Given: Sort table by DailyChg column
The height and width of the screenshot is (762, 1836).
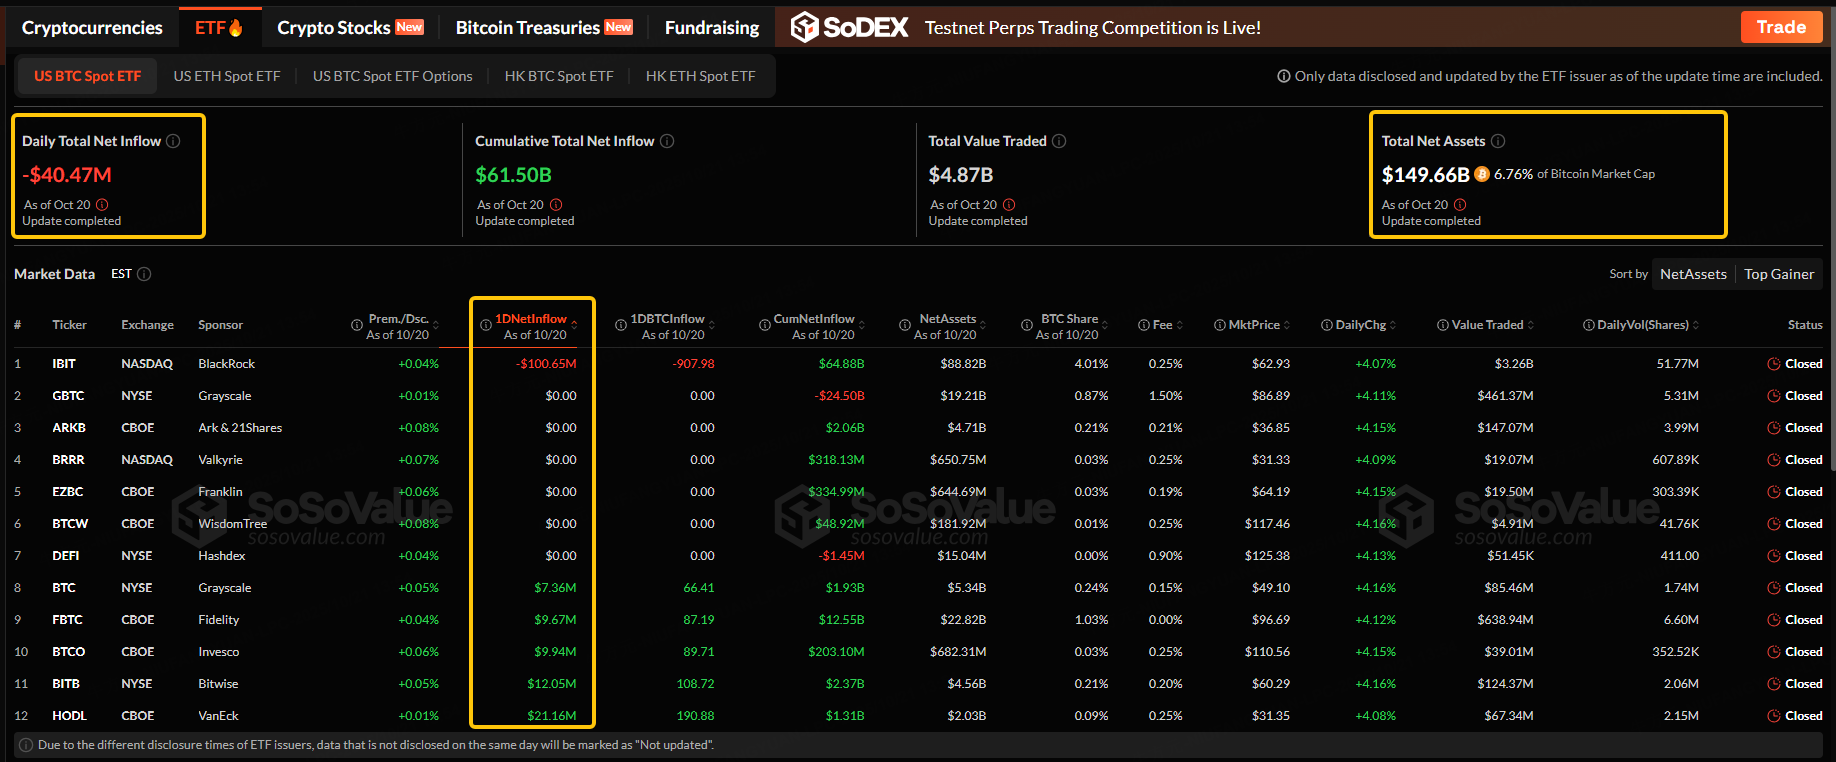Looking at the screenshot, I should [1360, 325].
